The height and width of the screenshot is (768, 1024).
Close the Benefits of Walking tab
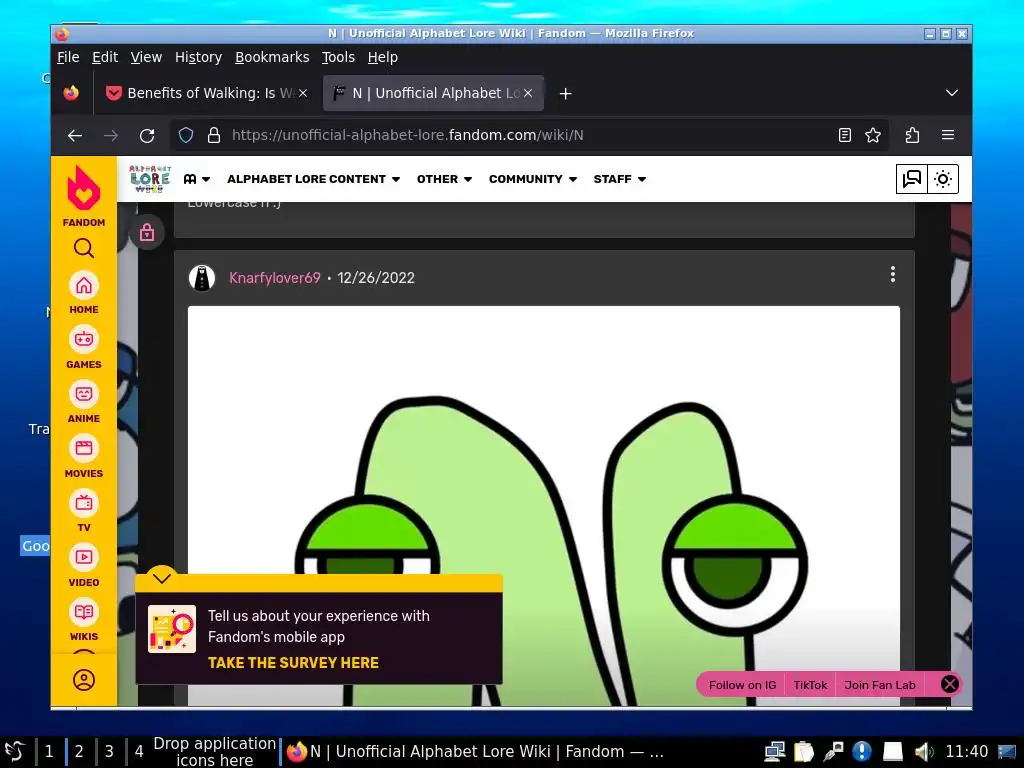303,93
